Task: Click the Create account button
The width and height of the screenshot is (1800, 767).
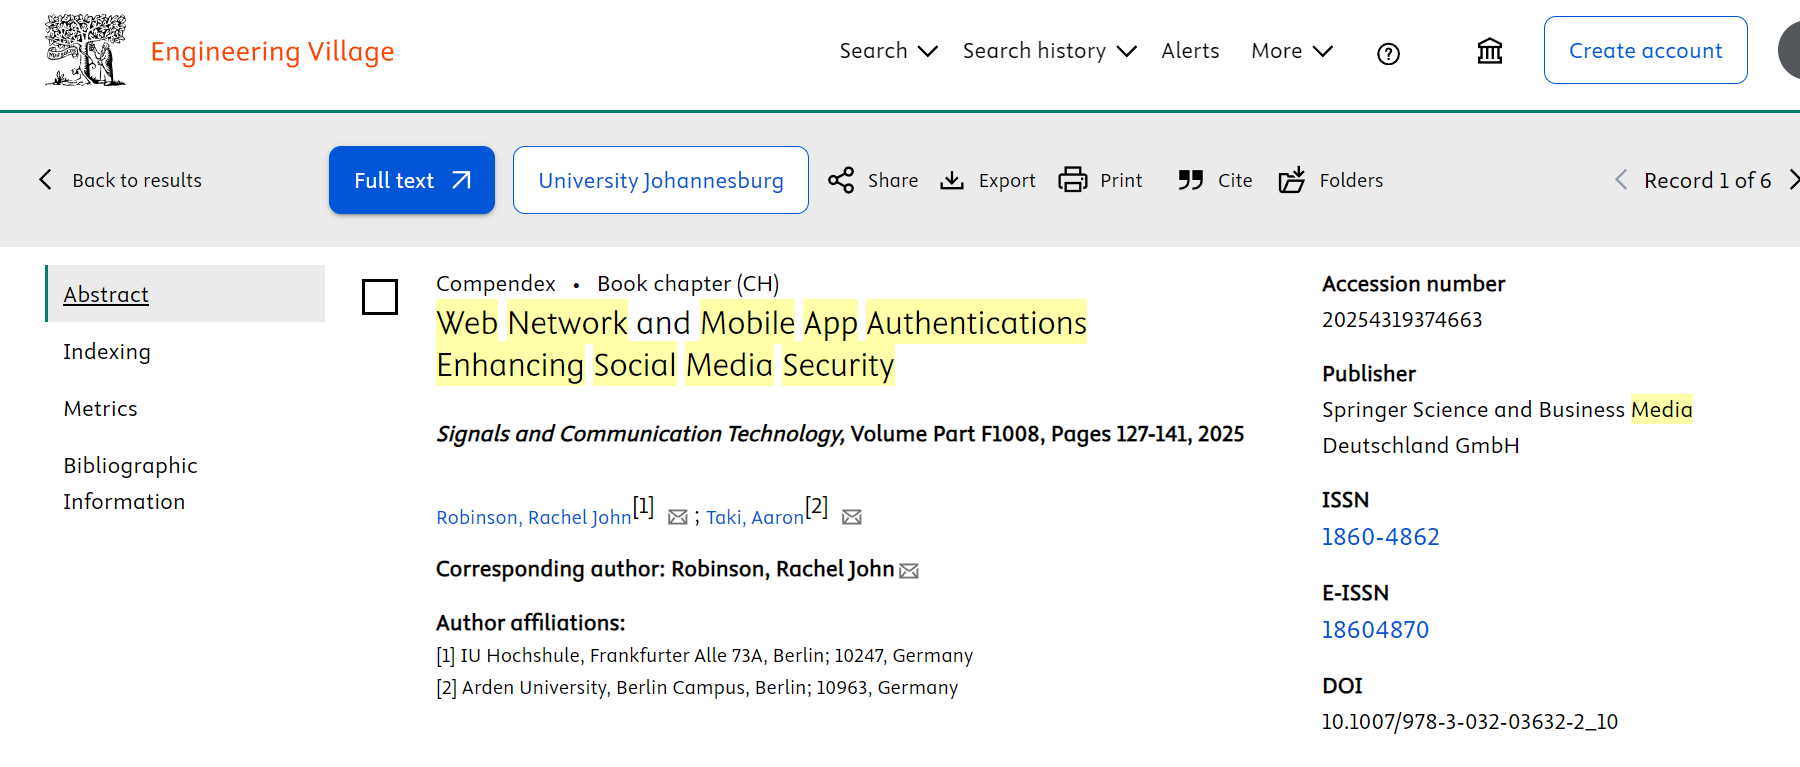Action: coord(1645,51)
